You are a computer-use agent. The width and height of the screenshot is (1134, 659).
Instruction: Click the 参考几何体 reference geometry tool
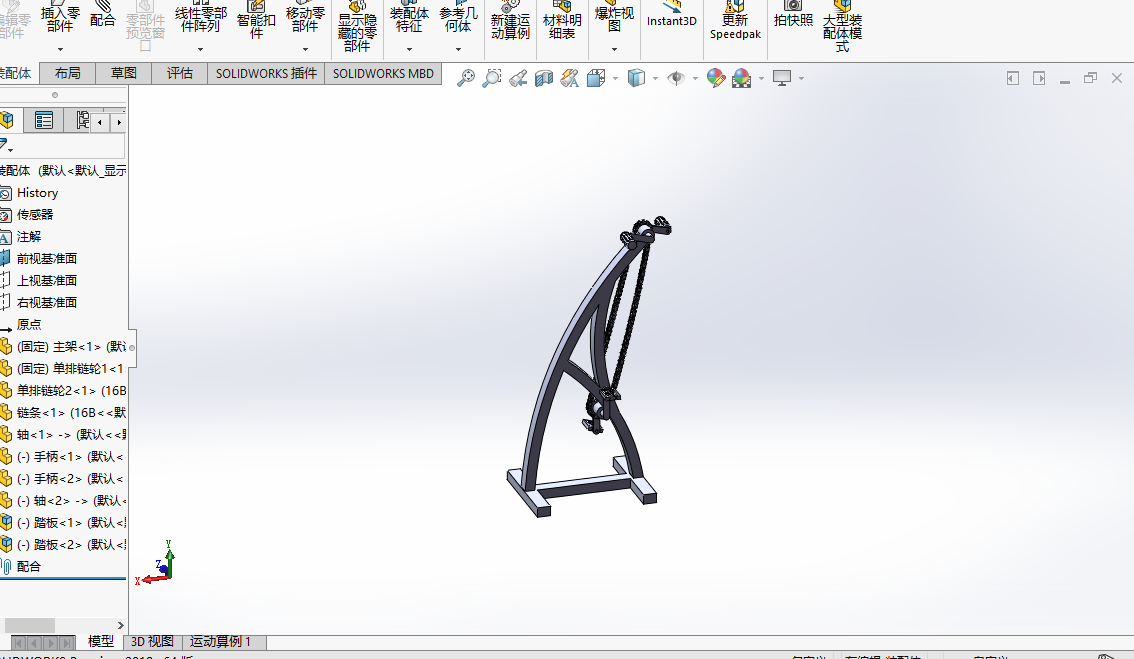pyautogui.click(x=458, y=17)
